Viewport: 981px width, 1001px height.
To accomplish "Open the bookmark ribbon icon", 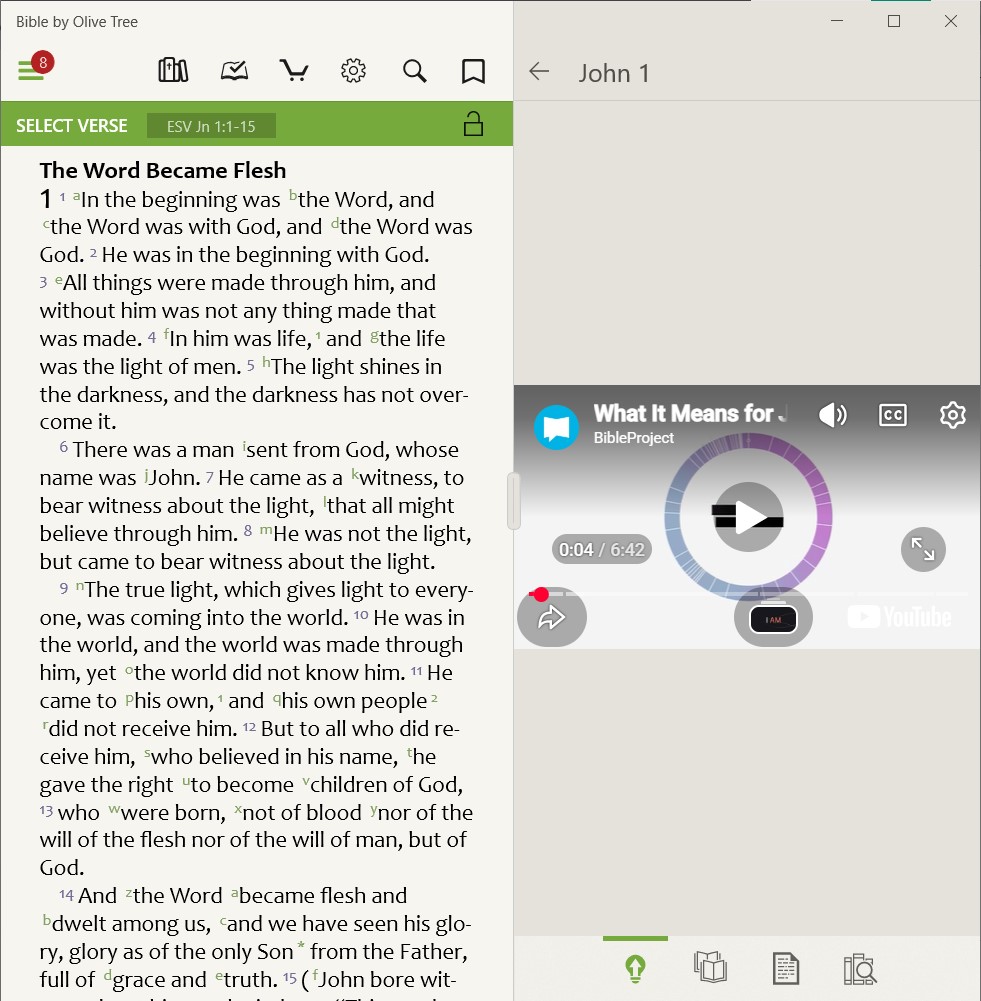I will coord(473,71).
